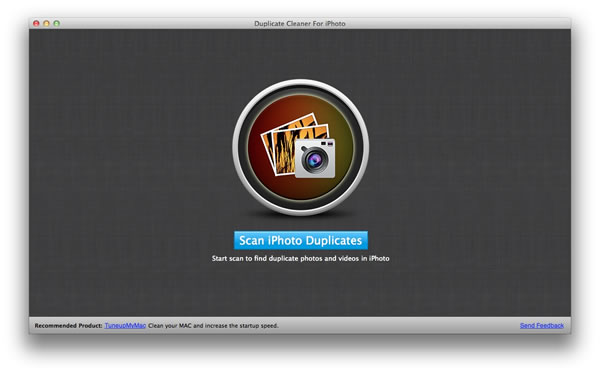The image size is (600, 374).
Task: Click the Duplicate Cleaner For iPhoto title
Action: tap(300, 24)
